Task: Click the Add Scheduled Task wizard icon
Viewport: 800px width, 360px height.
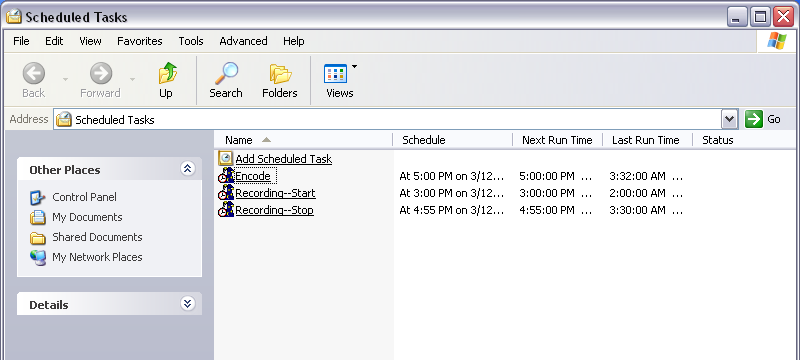Action: pyautogui.click(x=226, y=158)
